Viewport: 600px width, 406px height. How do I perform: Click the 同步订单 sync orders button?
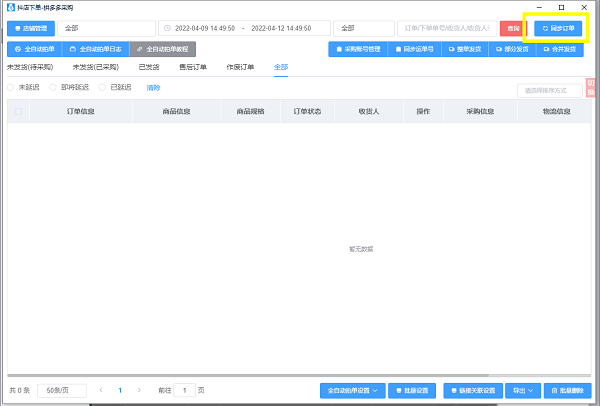557,28
